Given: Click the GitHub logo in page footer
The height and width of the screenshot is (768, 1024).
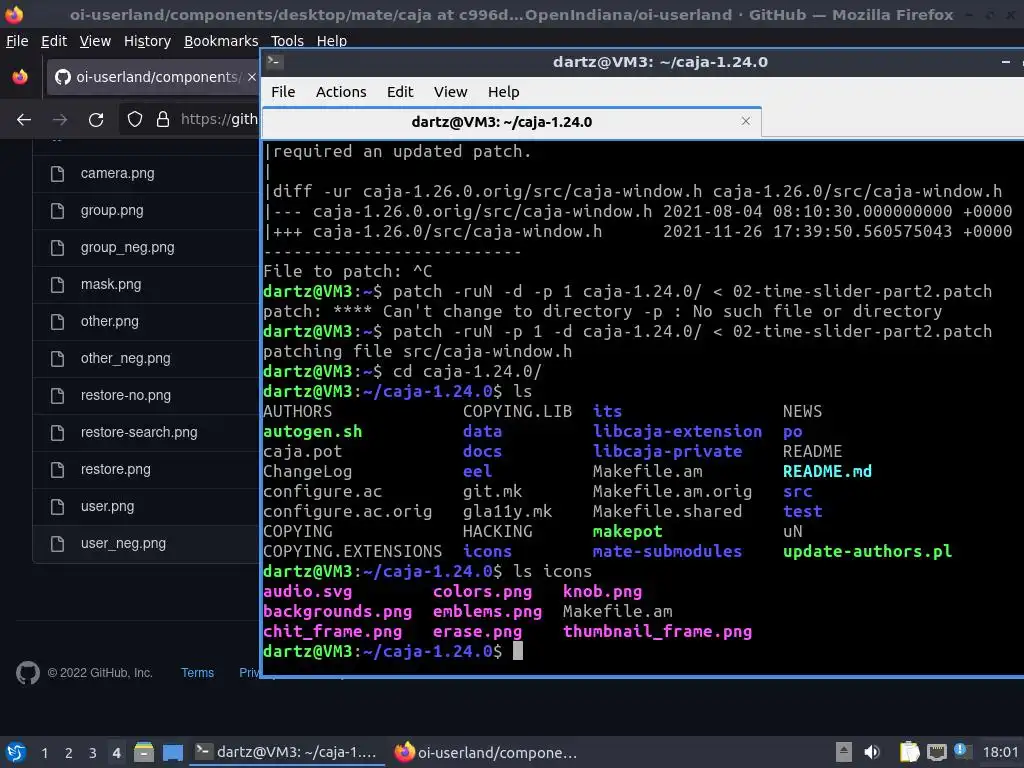Looking at the screenshot, I should pos(27,673).
